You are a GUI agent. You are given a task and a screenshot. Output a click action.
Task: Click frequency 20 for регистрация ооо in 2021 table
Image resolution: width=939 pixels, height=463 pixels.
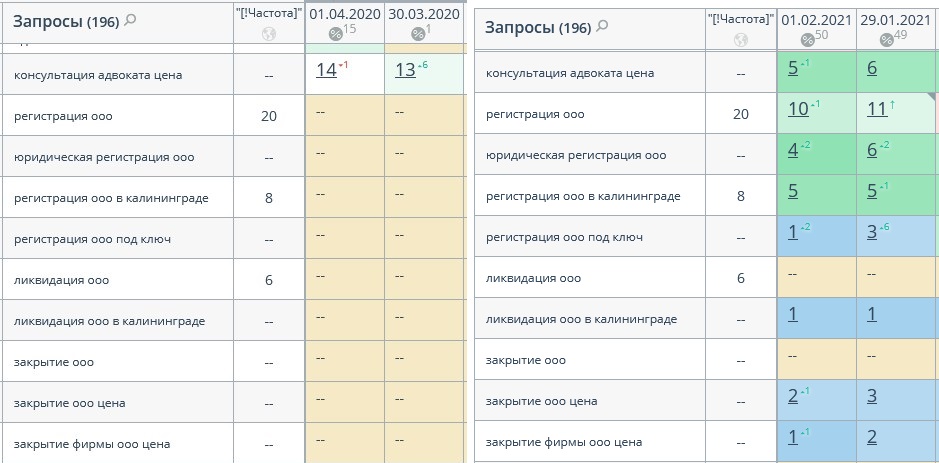[741, 114]
